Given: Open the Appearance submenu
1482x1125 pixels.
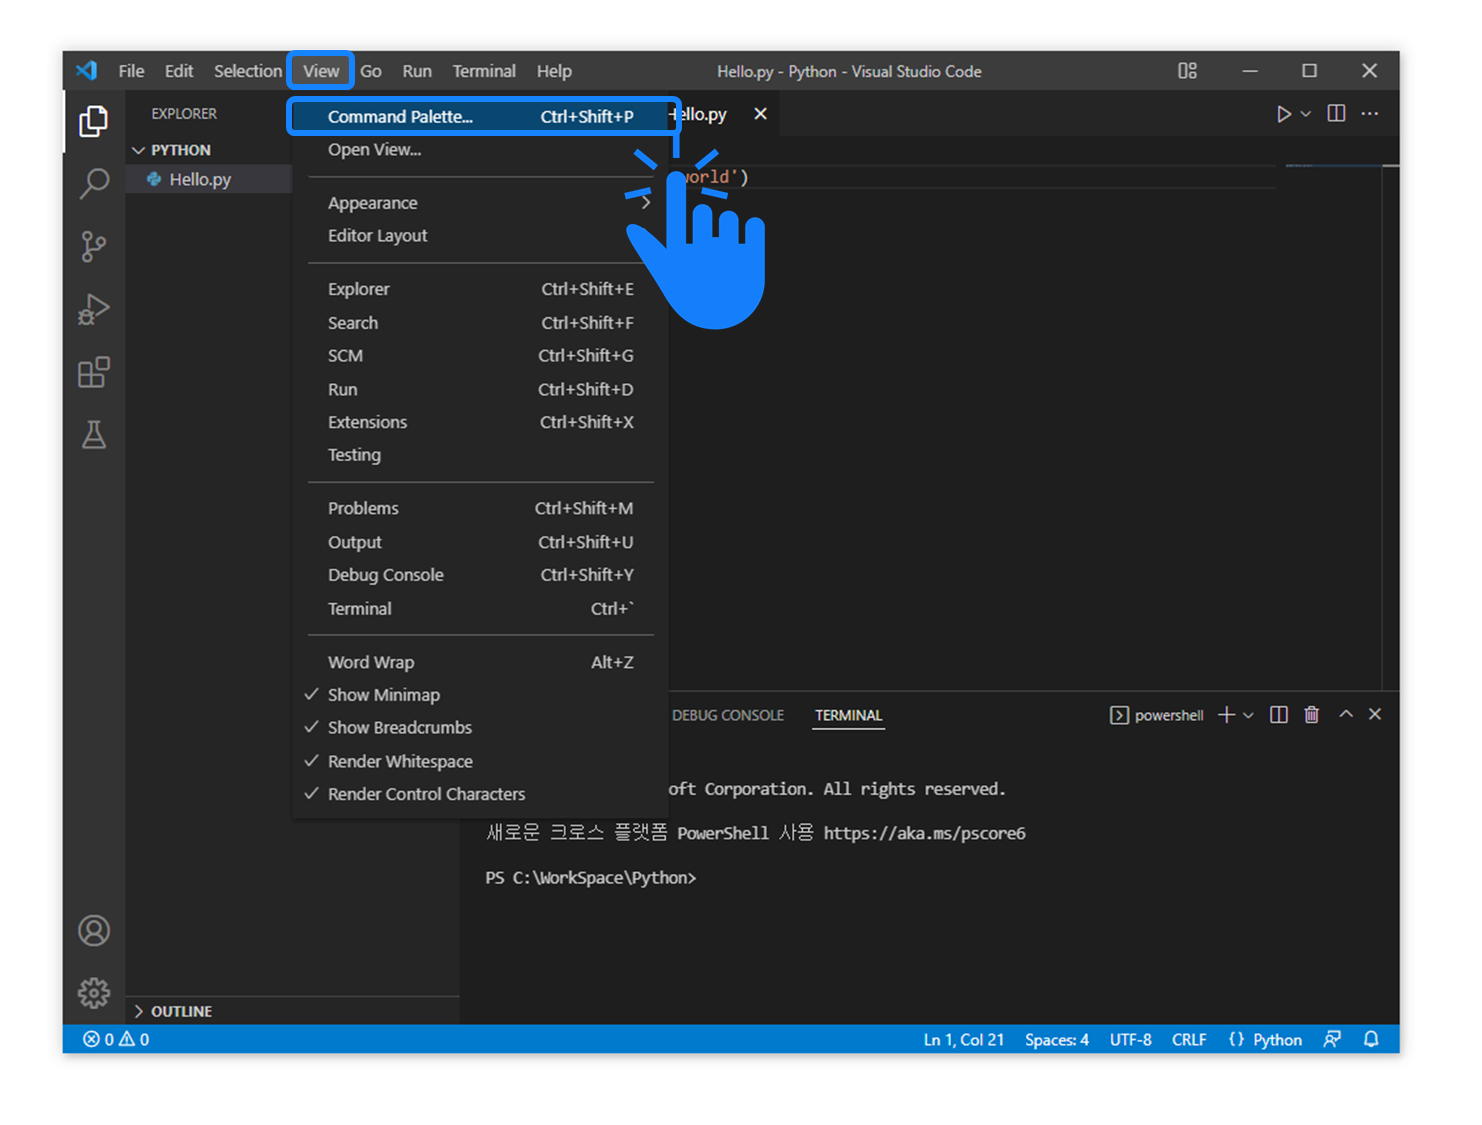Looking at the screenshot, I should pyautogui.click(x=480, y=203).
